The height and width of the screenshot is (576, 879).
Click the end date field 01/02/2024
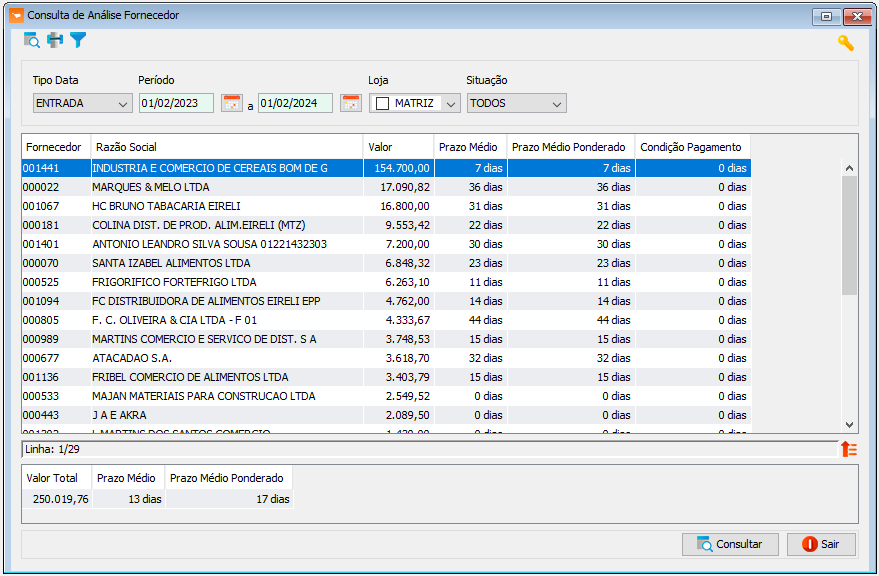click(x=295, y=103)
